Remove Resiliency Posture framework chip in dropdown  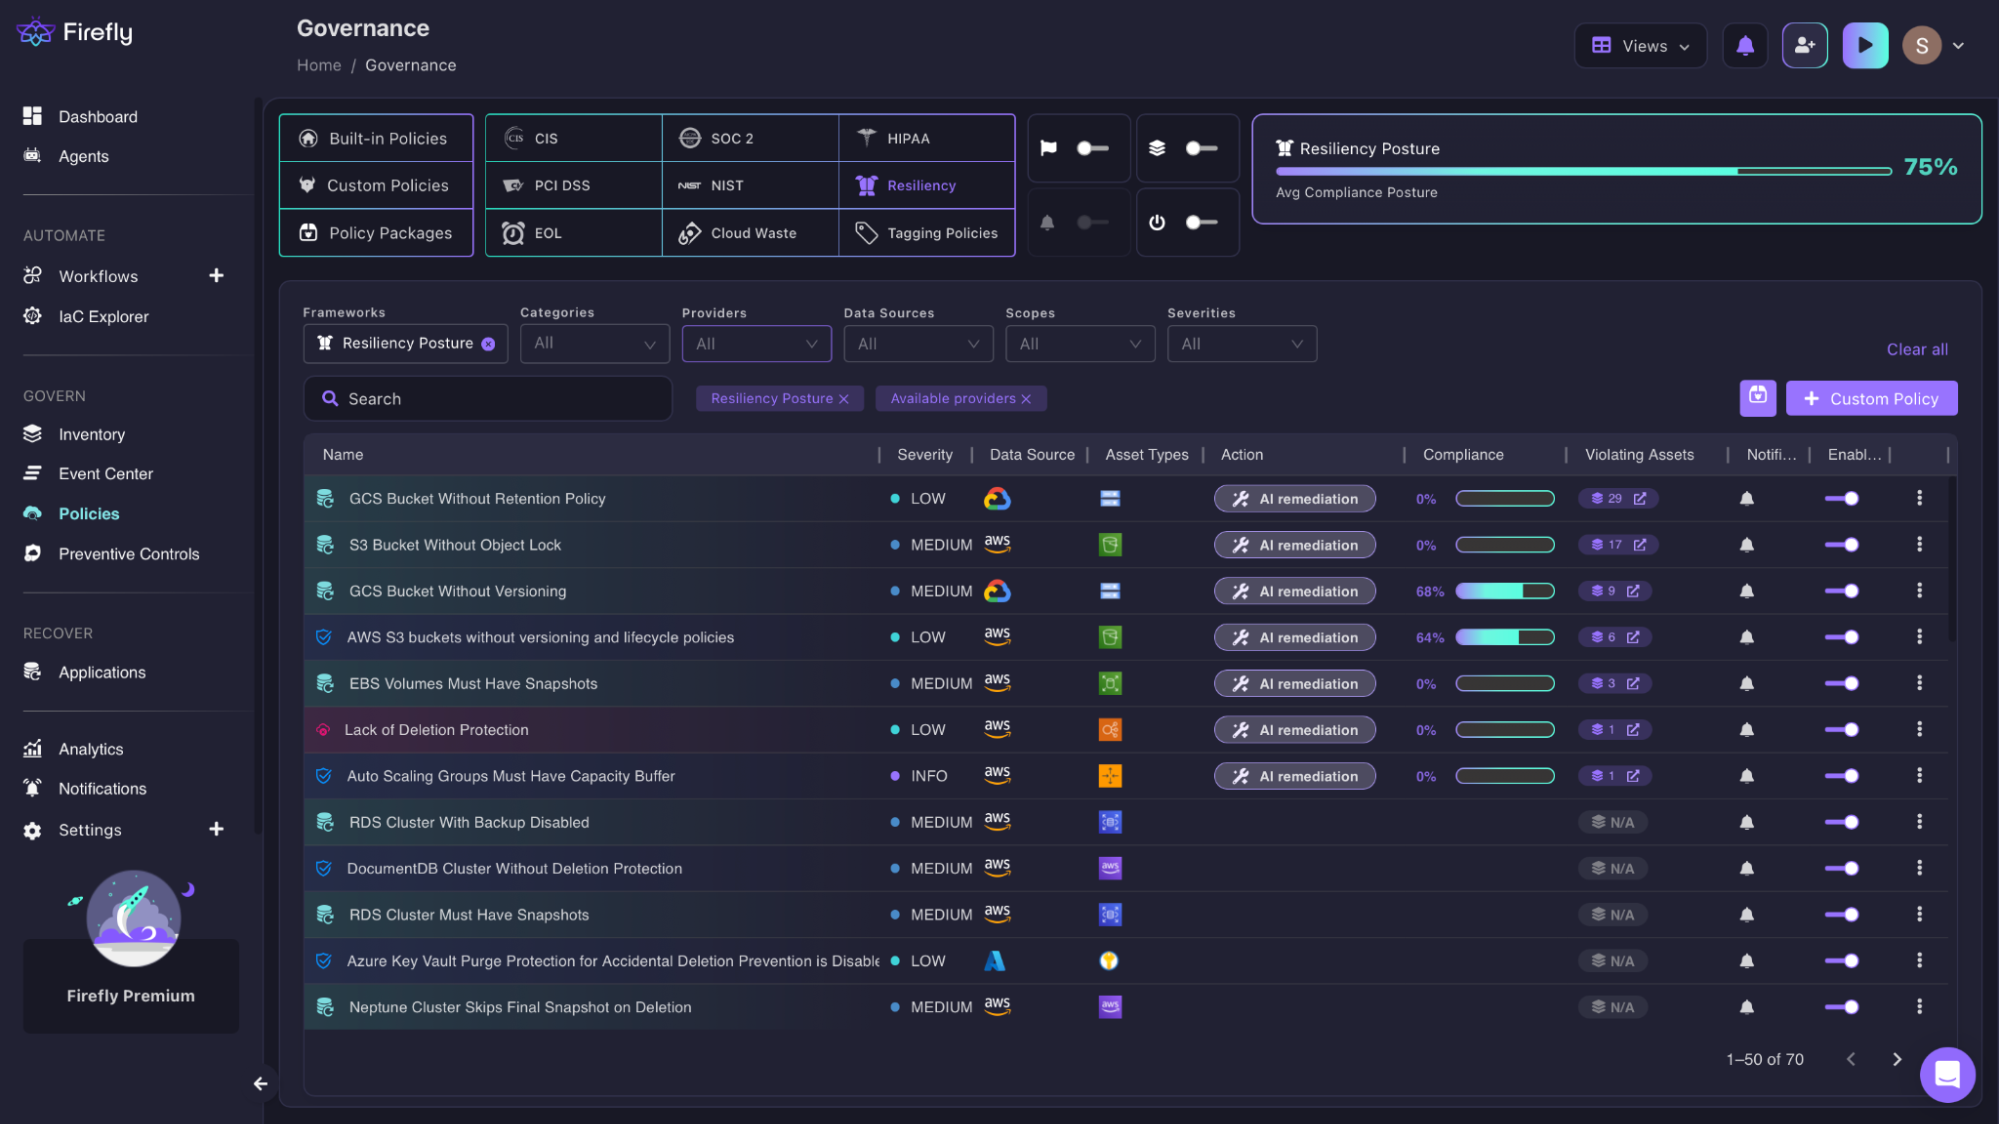click(x=488, y=344)
